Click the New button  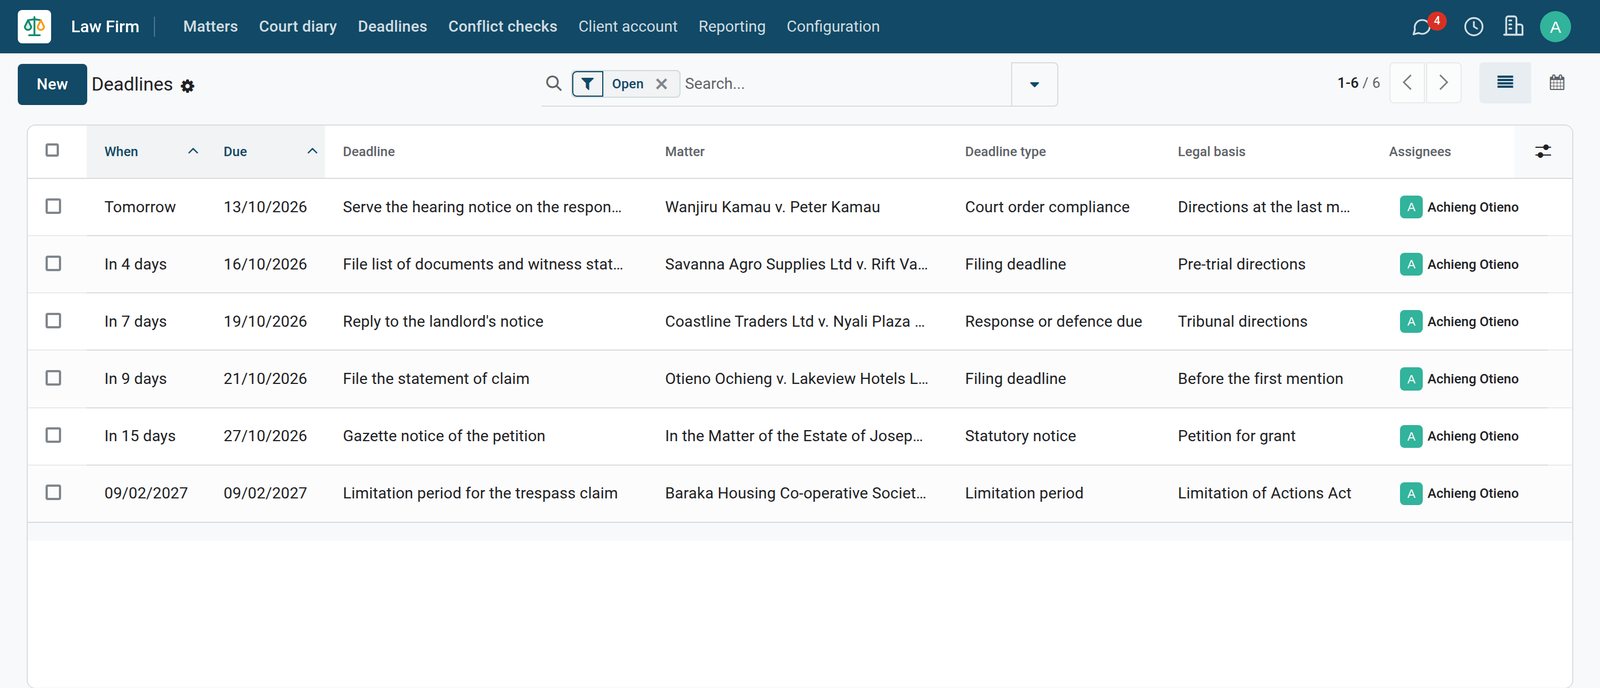52,84
